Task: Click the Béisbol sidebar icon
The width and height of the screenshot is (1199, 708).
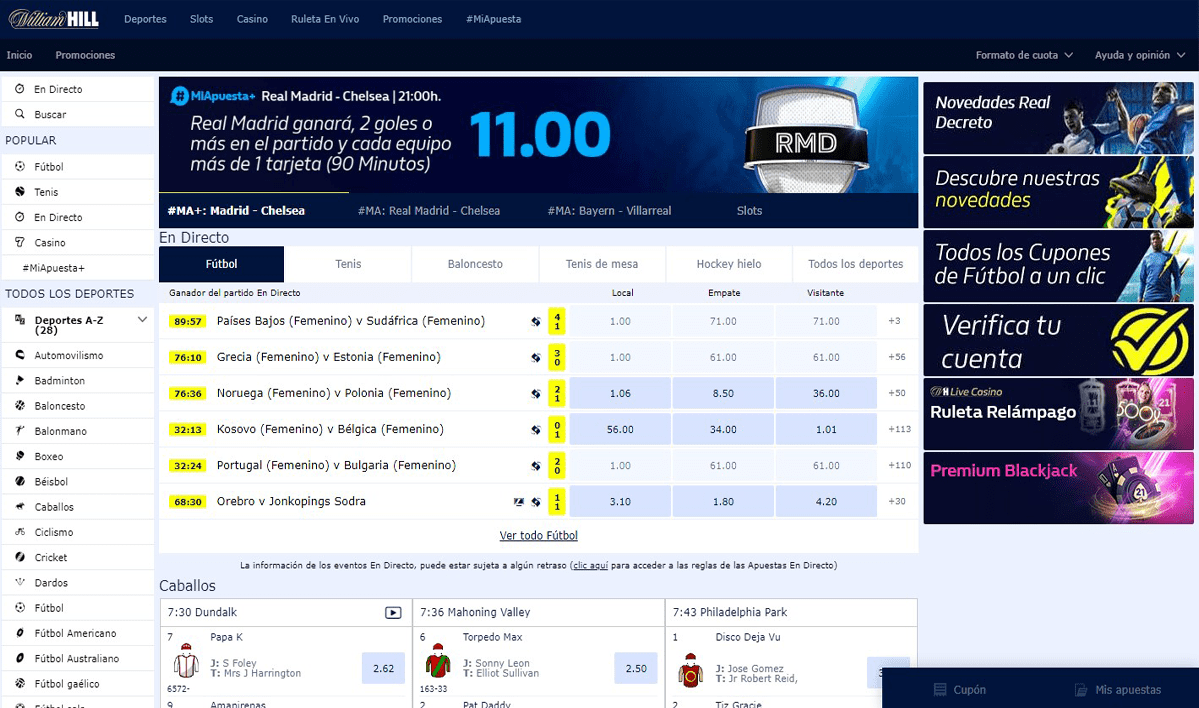Action: (x=20, y=481)
